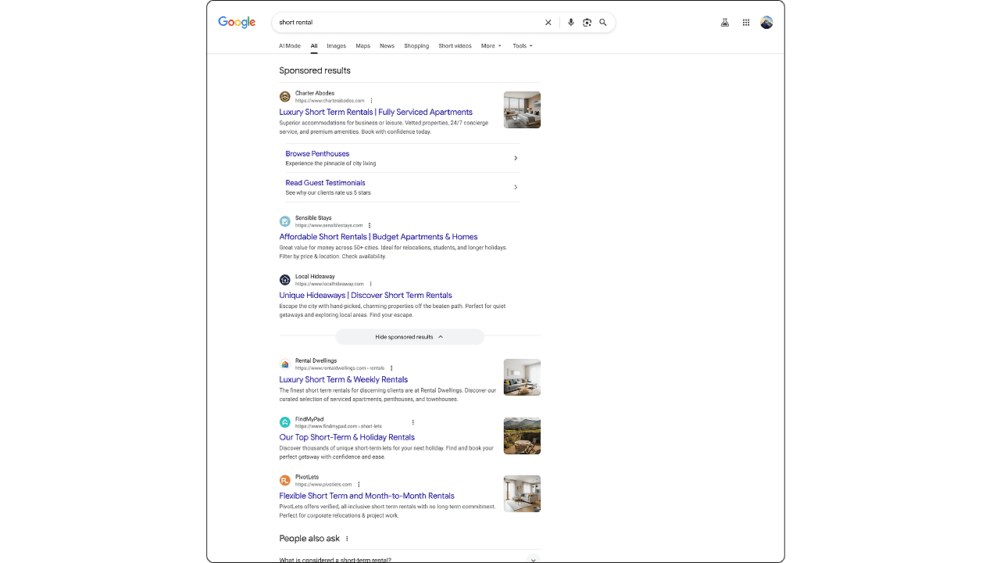
Task: Expand the Browse Penthouses sitelink chevron
Action: tap(516, 158)
